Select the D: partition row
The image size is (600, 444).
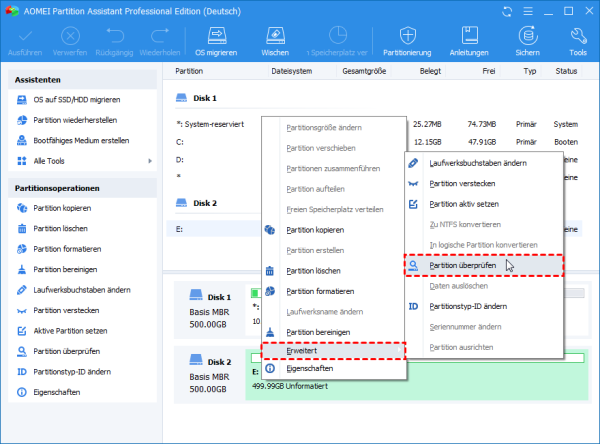coord(214,160)
